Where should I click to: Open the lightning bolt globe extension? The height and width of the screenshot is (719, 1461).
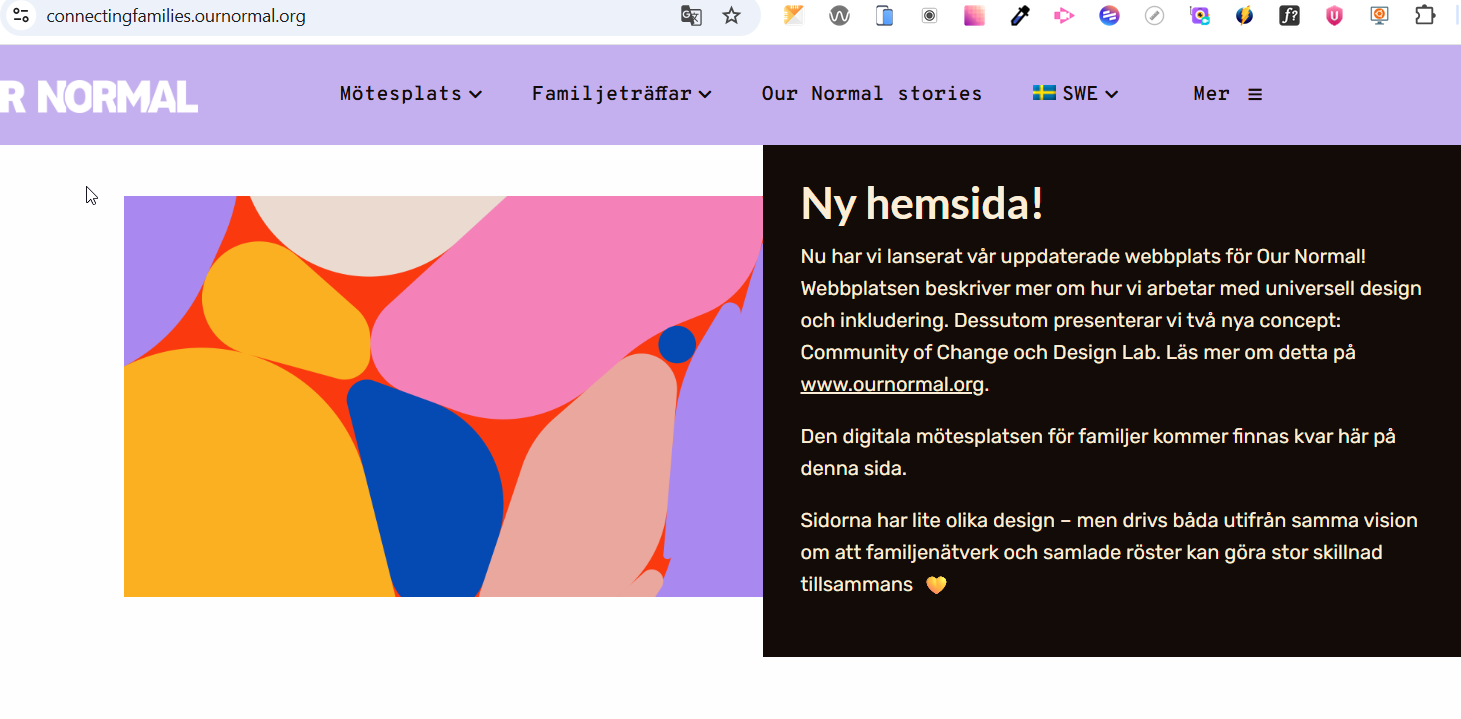coord(1244,16)
